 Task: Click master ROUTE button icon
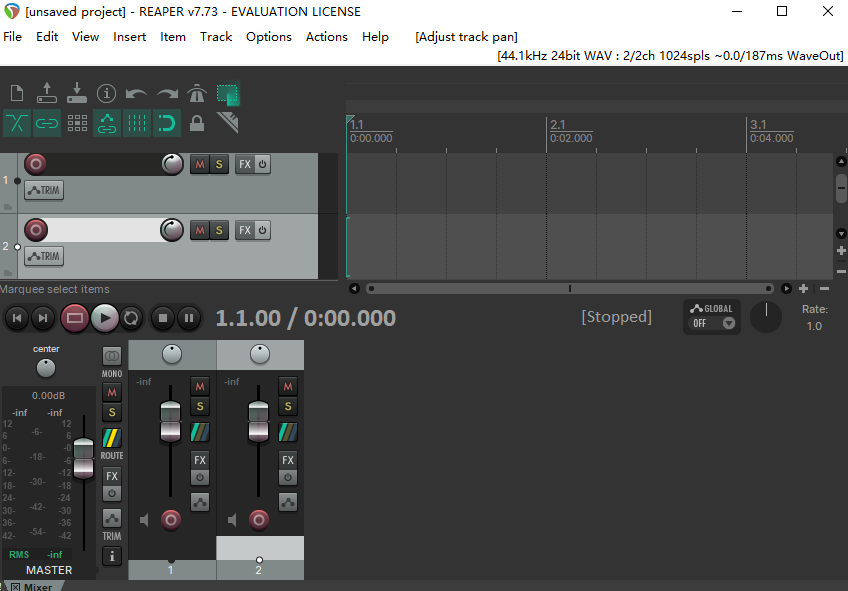[112, 438]
